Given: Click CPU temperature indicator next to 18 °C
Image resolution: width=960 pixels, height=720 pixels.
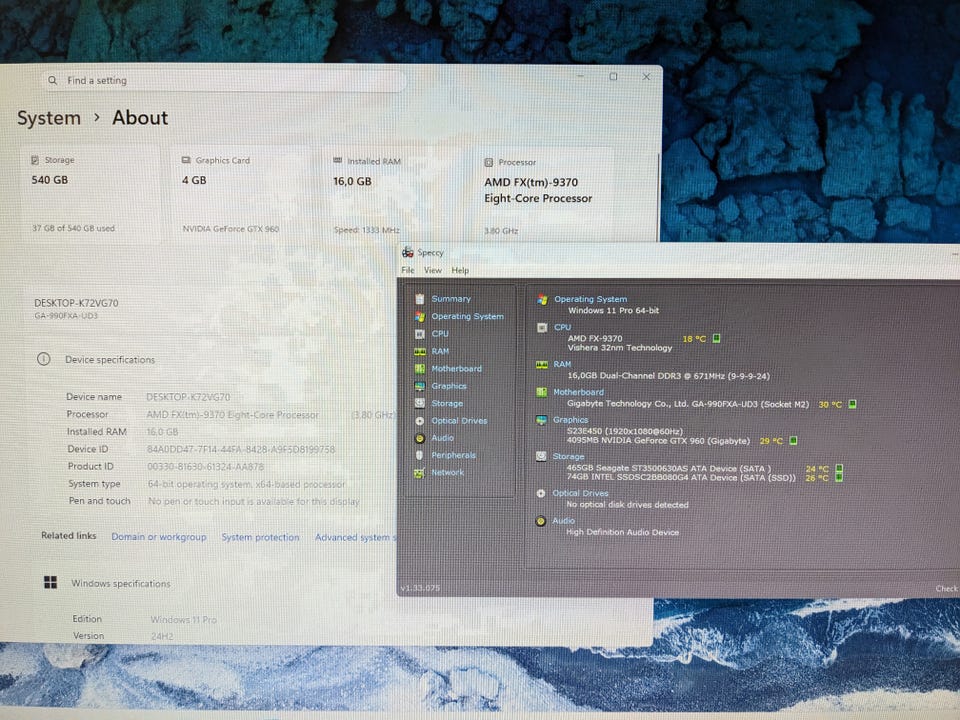Looking at the screenshot, I should (x=716, y=339).
